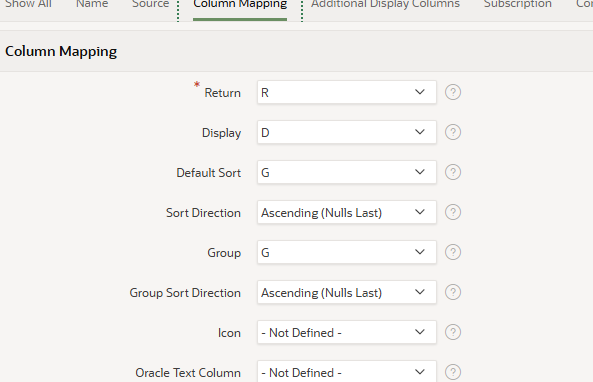The image size is (593, 382).
Task: Open the Display column dropdown
Action: pos(347,132)
